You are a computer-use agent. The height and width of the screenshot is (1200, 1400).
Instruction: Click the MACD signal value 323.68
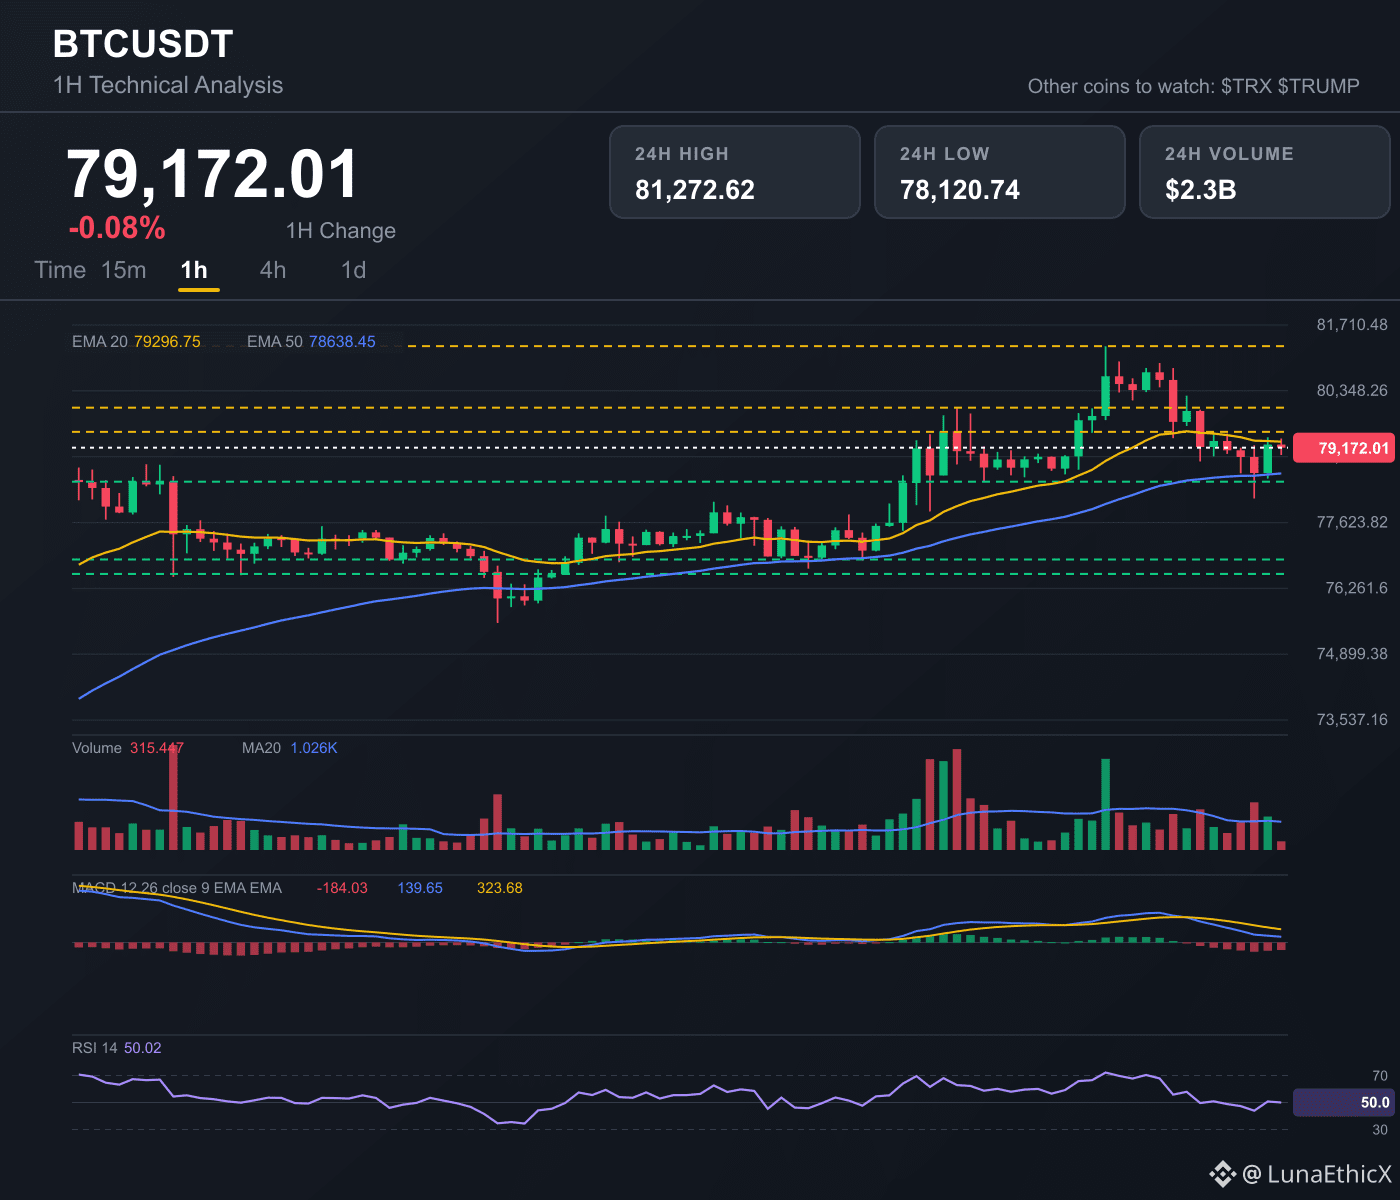click(x=500, y=888)
